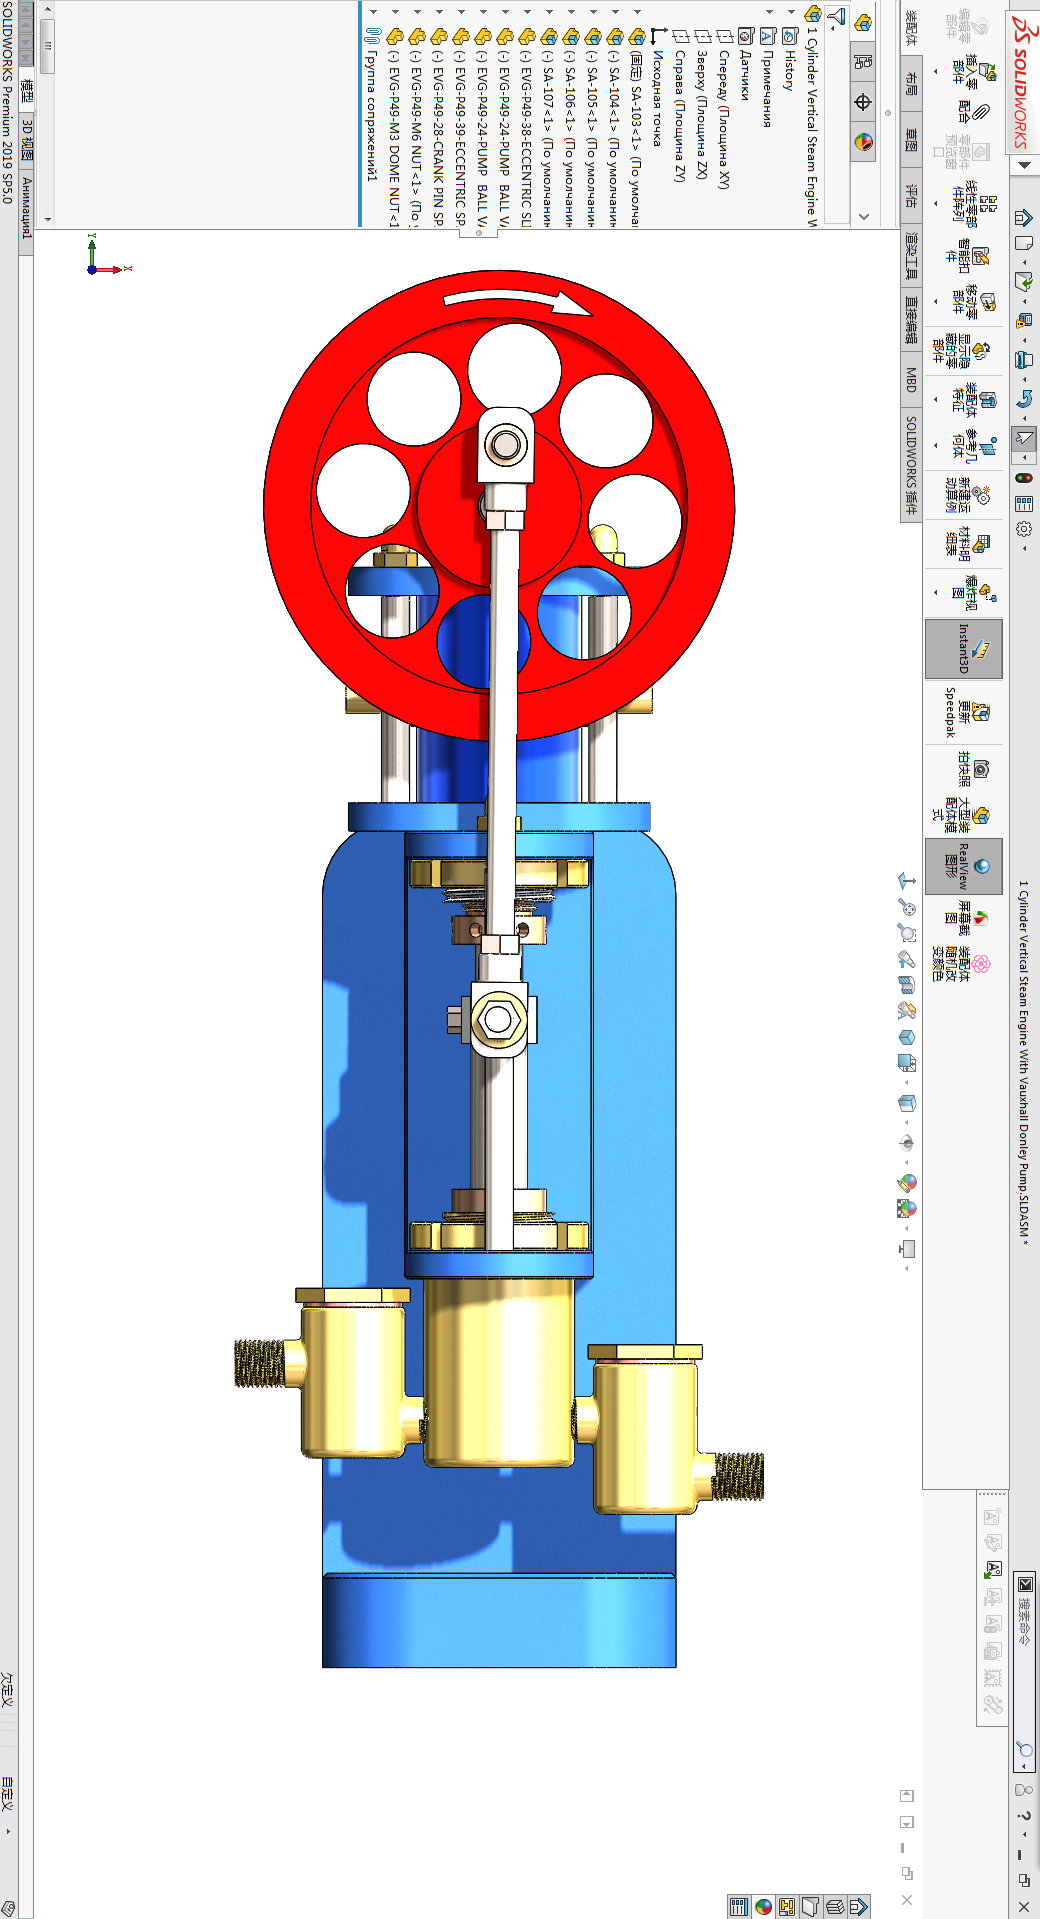Toggle RealView graphics (RealView 图形)

click(x=964, y=865)
